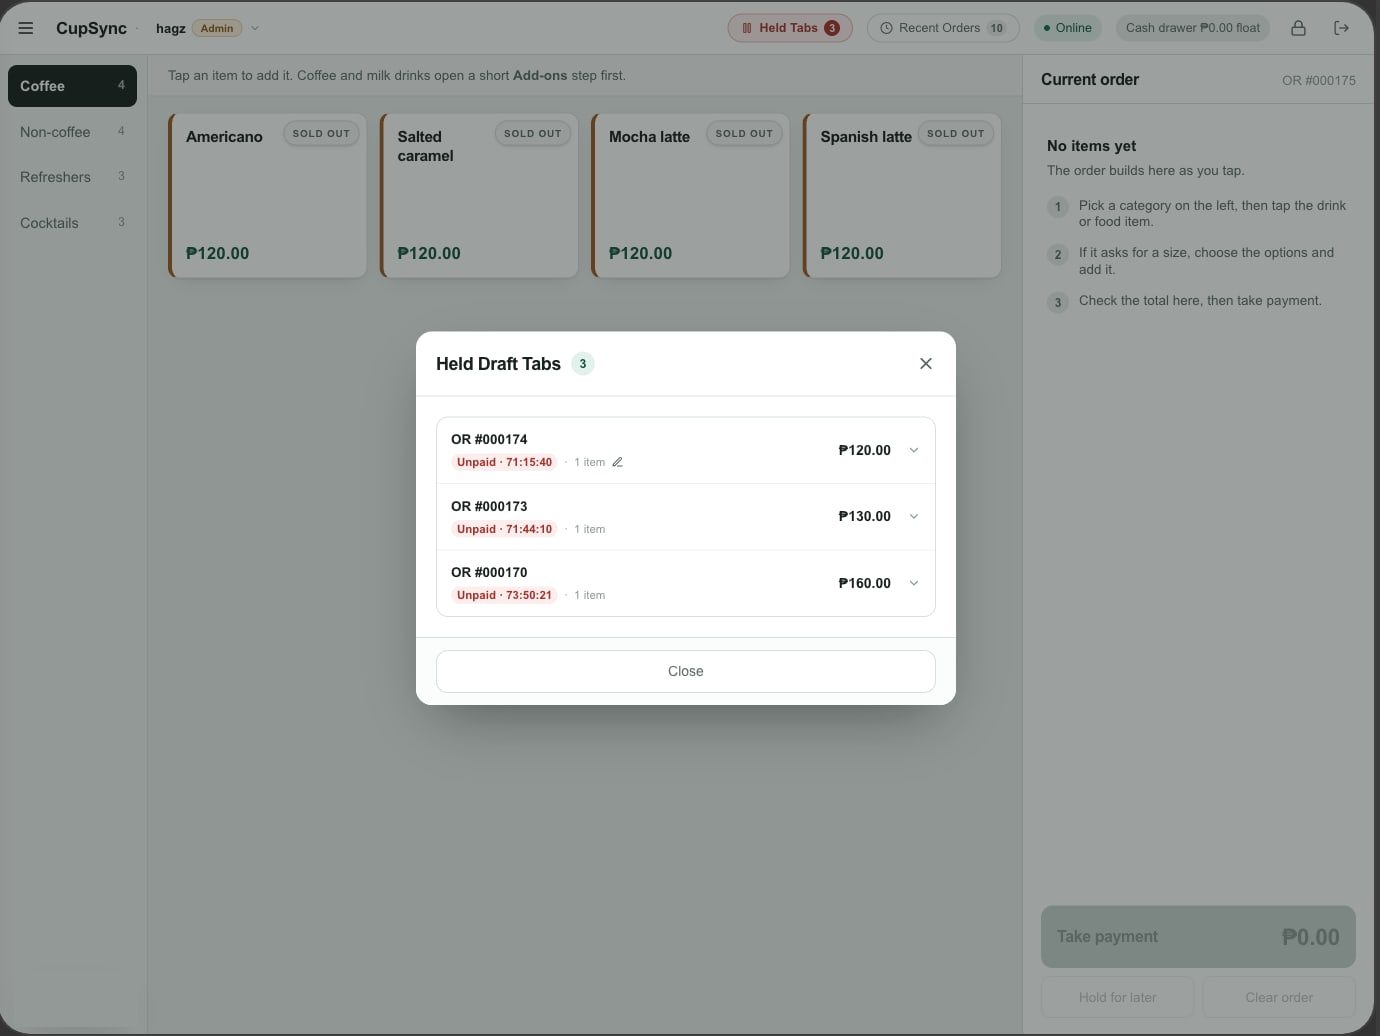Open the hagz Admin user dropdown

208,28
